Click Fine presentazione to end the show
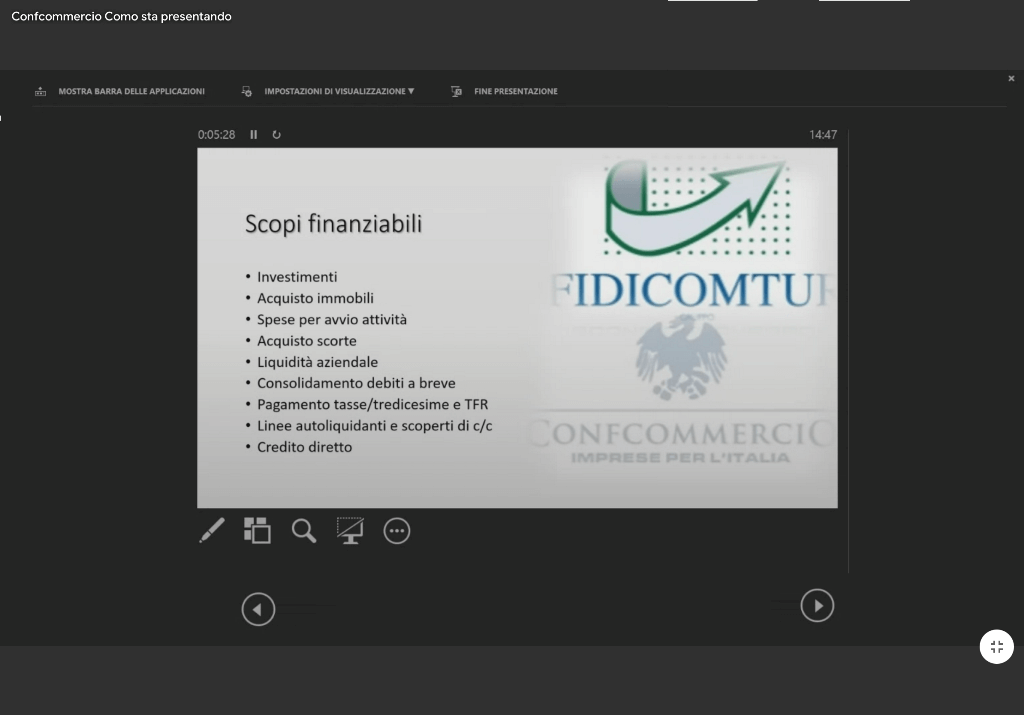Image resolution: width=1024 pixels, height=715 pixels. (x=515, y=91)
